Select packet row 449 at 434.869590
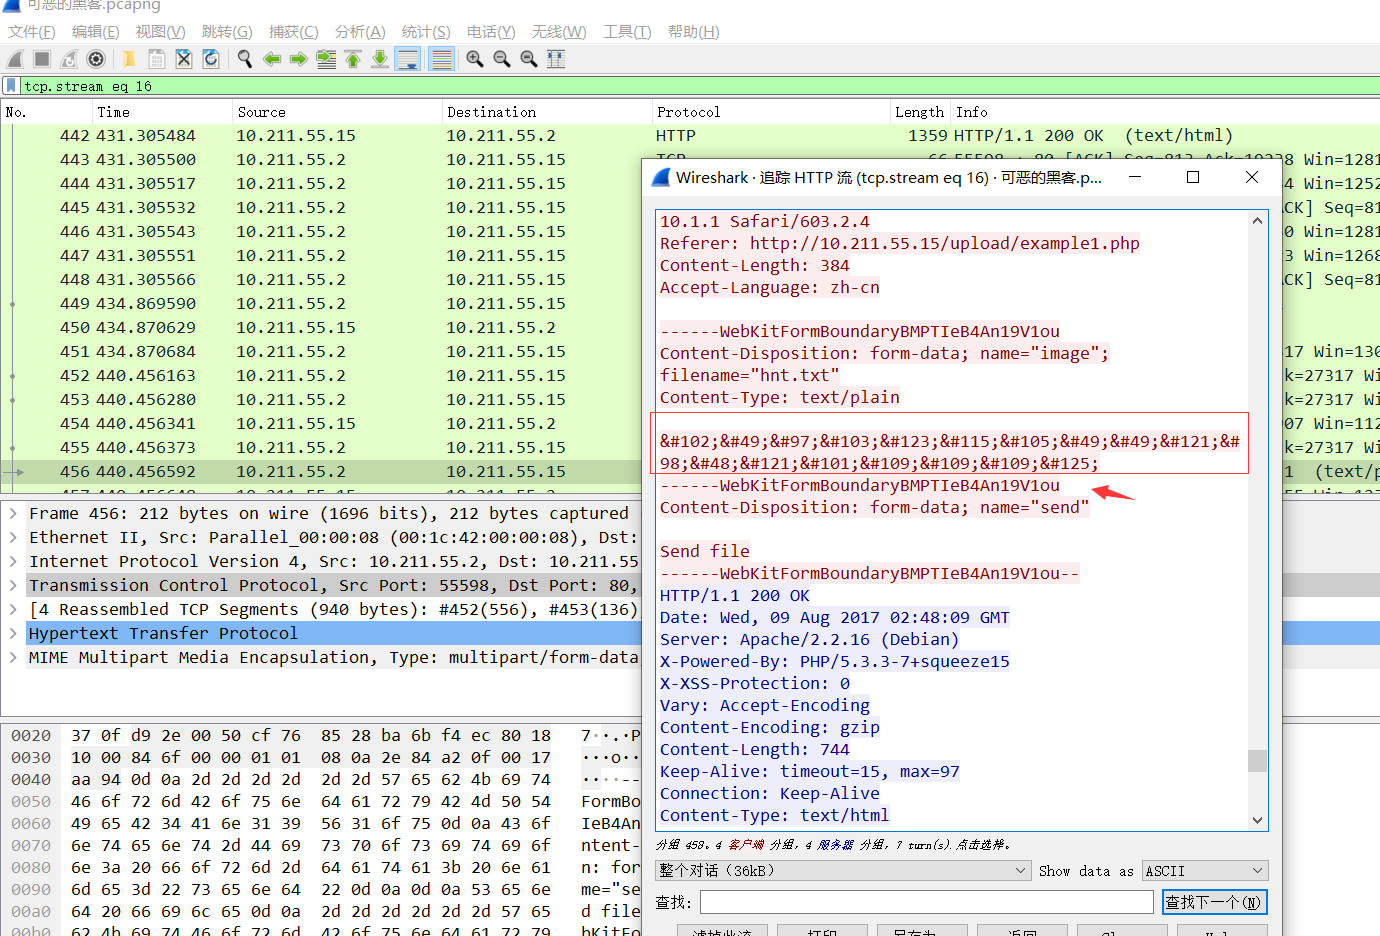 click(x=320, y=303)
